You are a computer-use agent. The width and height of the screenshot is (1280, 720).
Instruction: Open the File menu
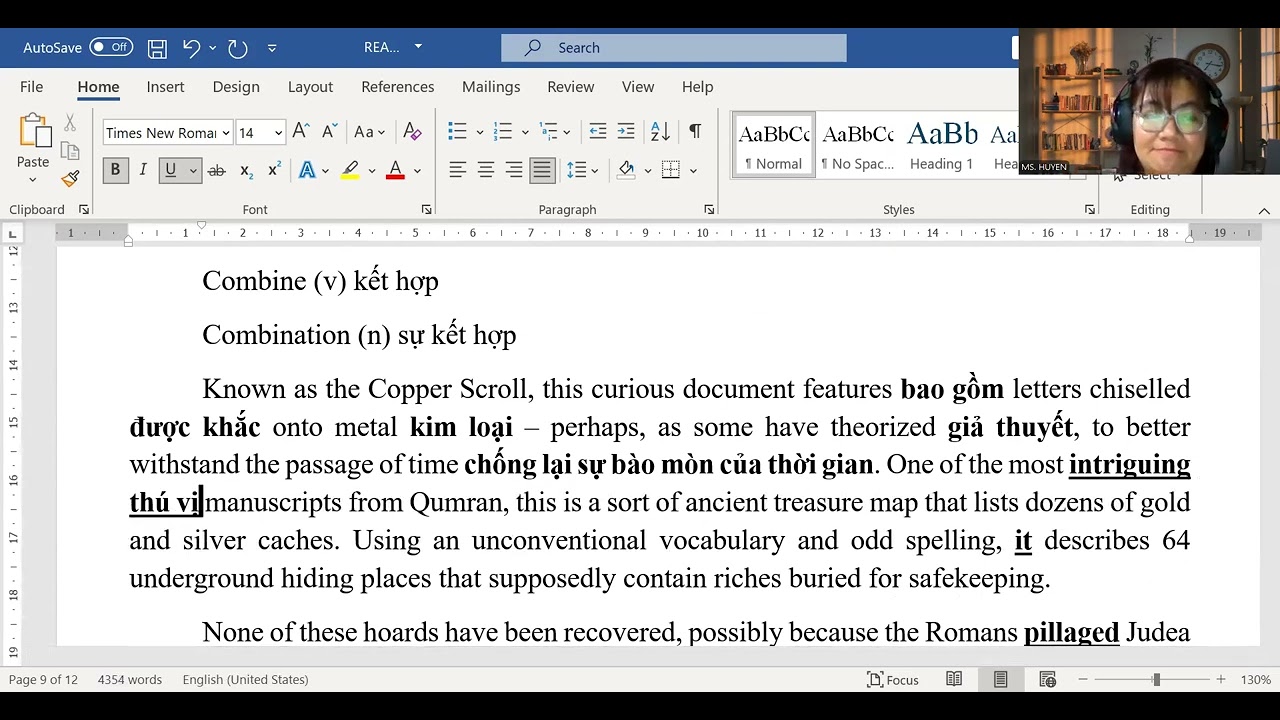coord(32,87)
